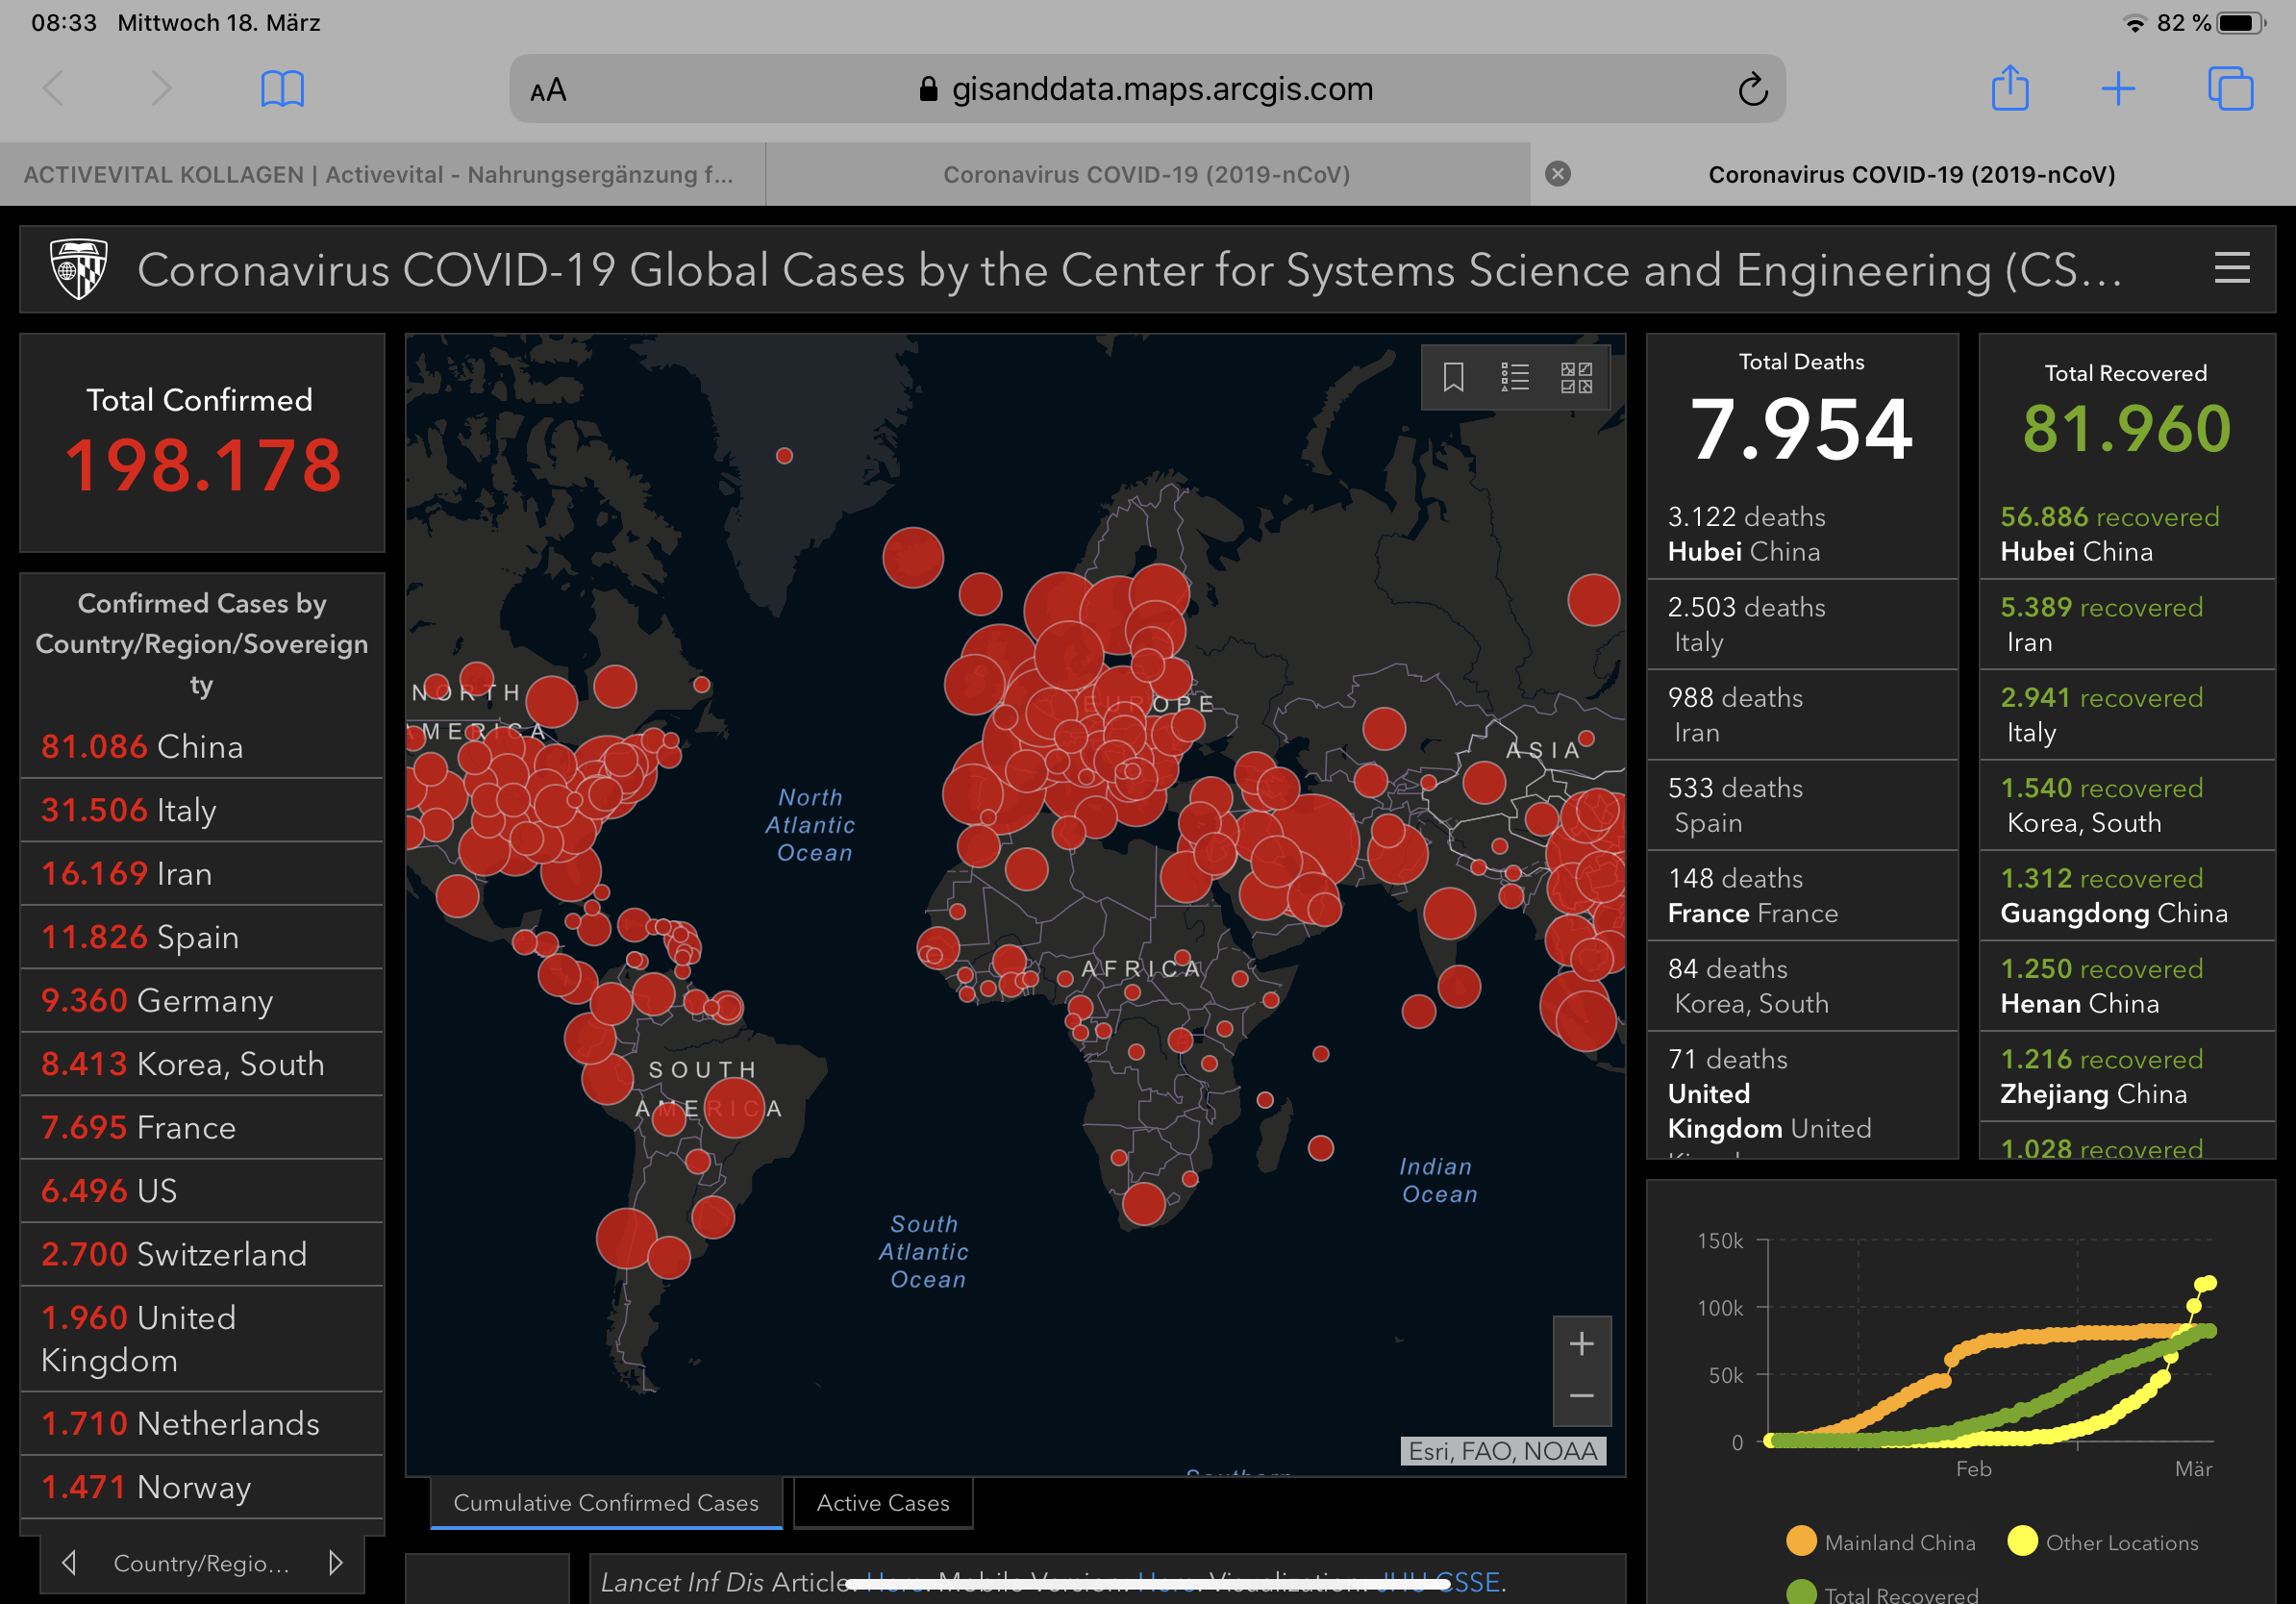Switch to ACTIVEVITAL KOLLAGEN tab
2296x1604 pixels.
point(382,174)
